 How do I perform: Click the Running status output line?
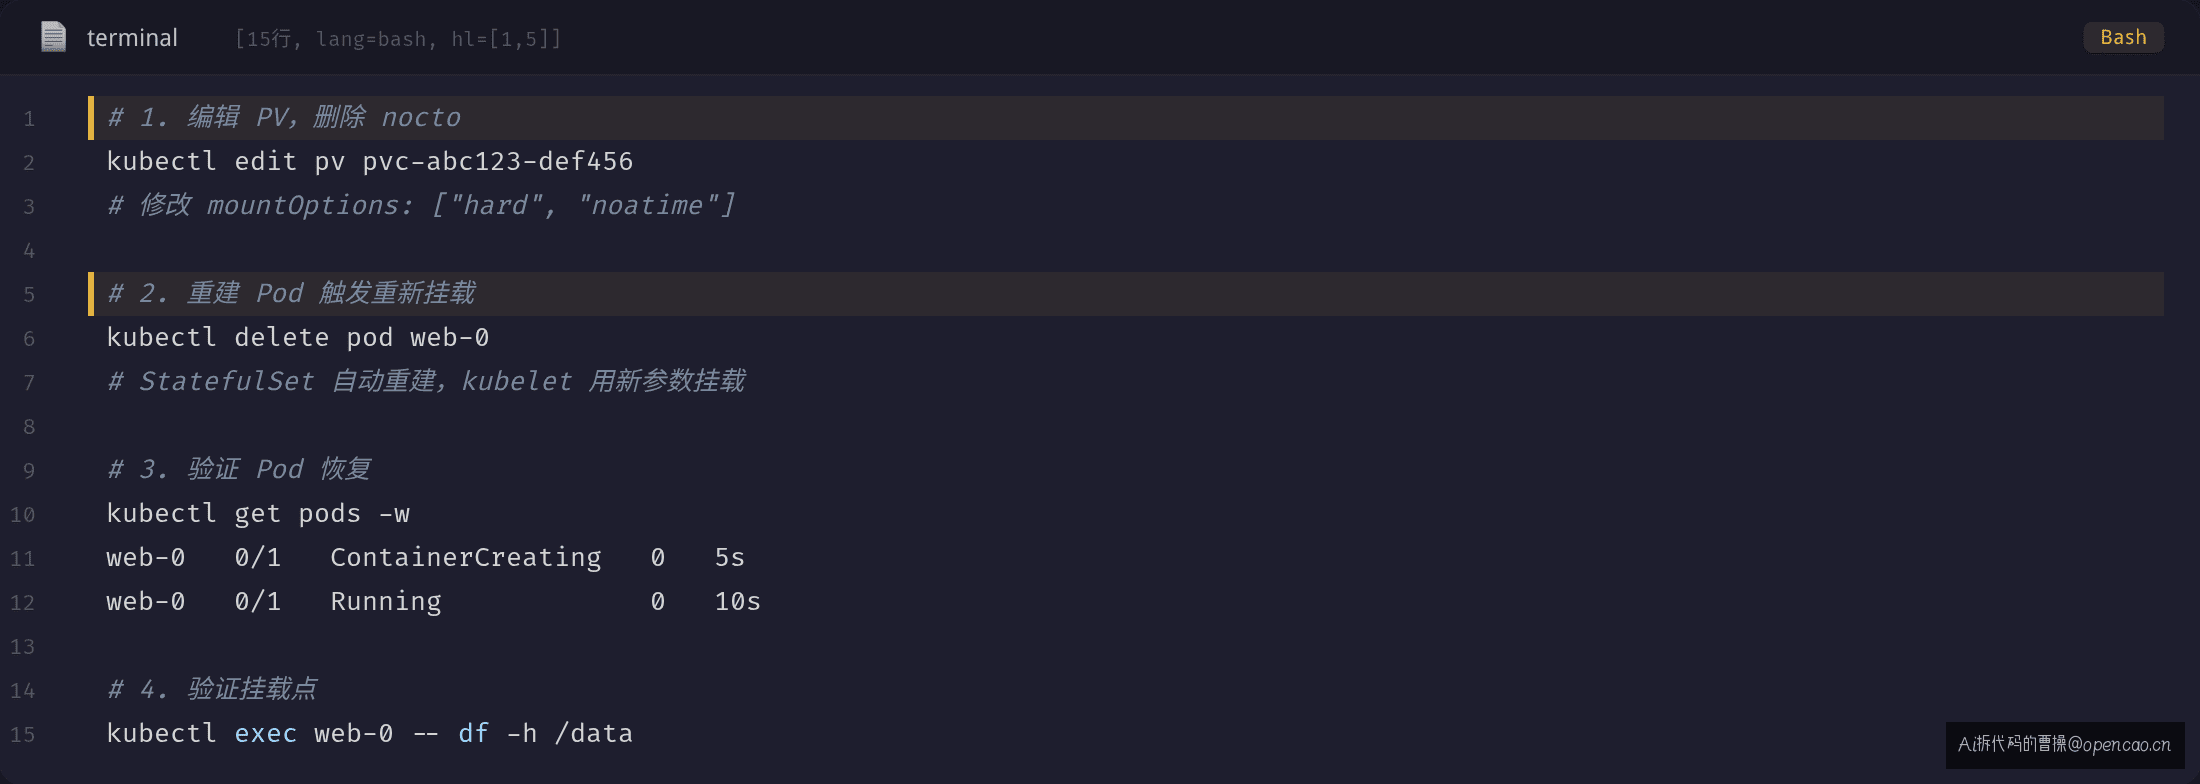point(434,602)
